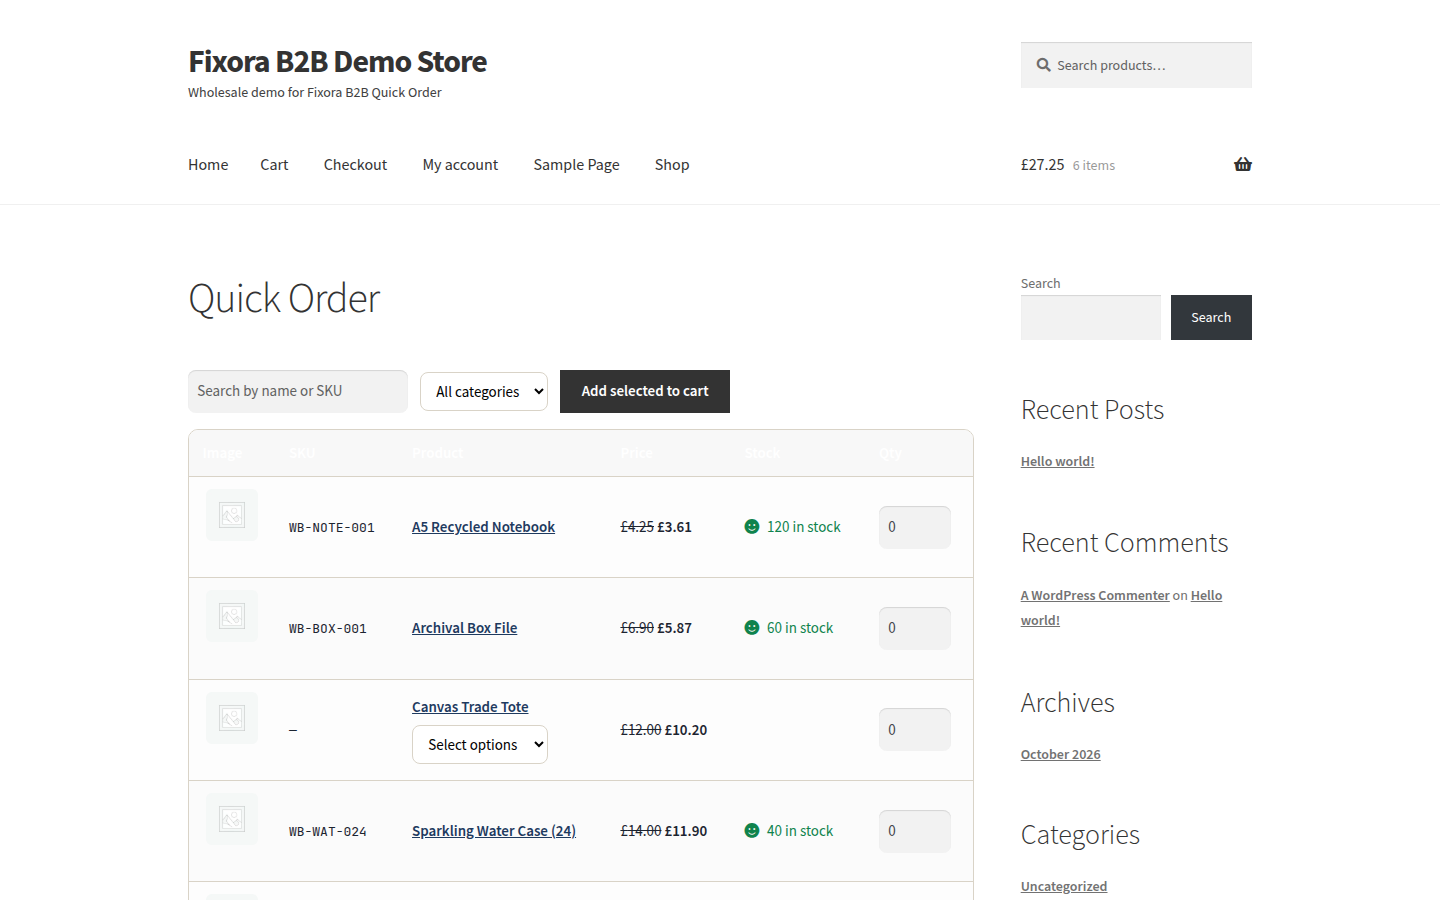Focus the Search products header field

[1136, 65]
